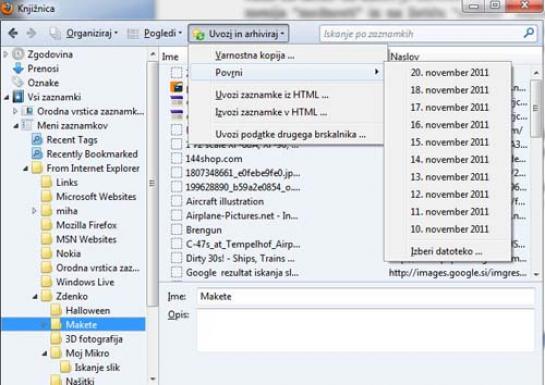Image resolution: width=545 pixels, height=385 pixels.
Task: Expand the Zgodovina tree node
Action: 5,54
